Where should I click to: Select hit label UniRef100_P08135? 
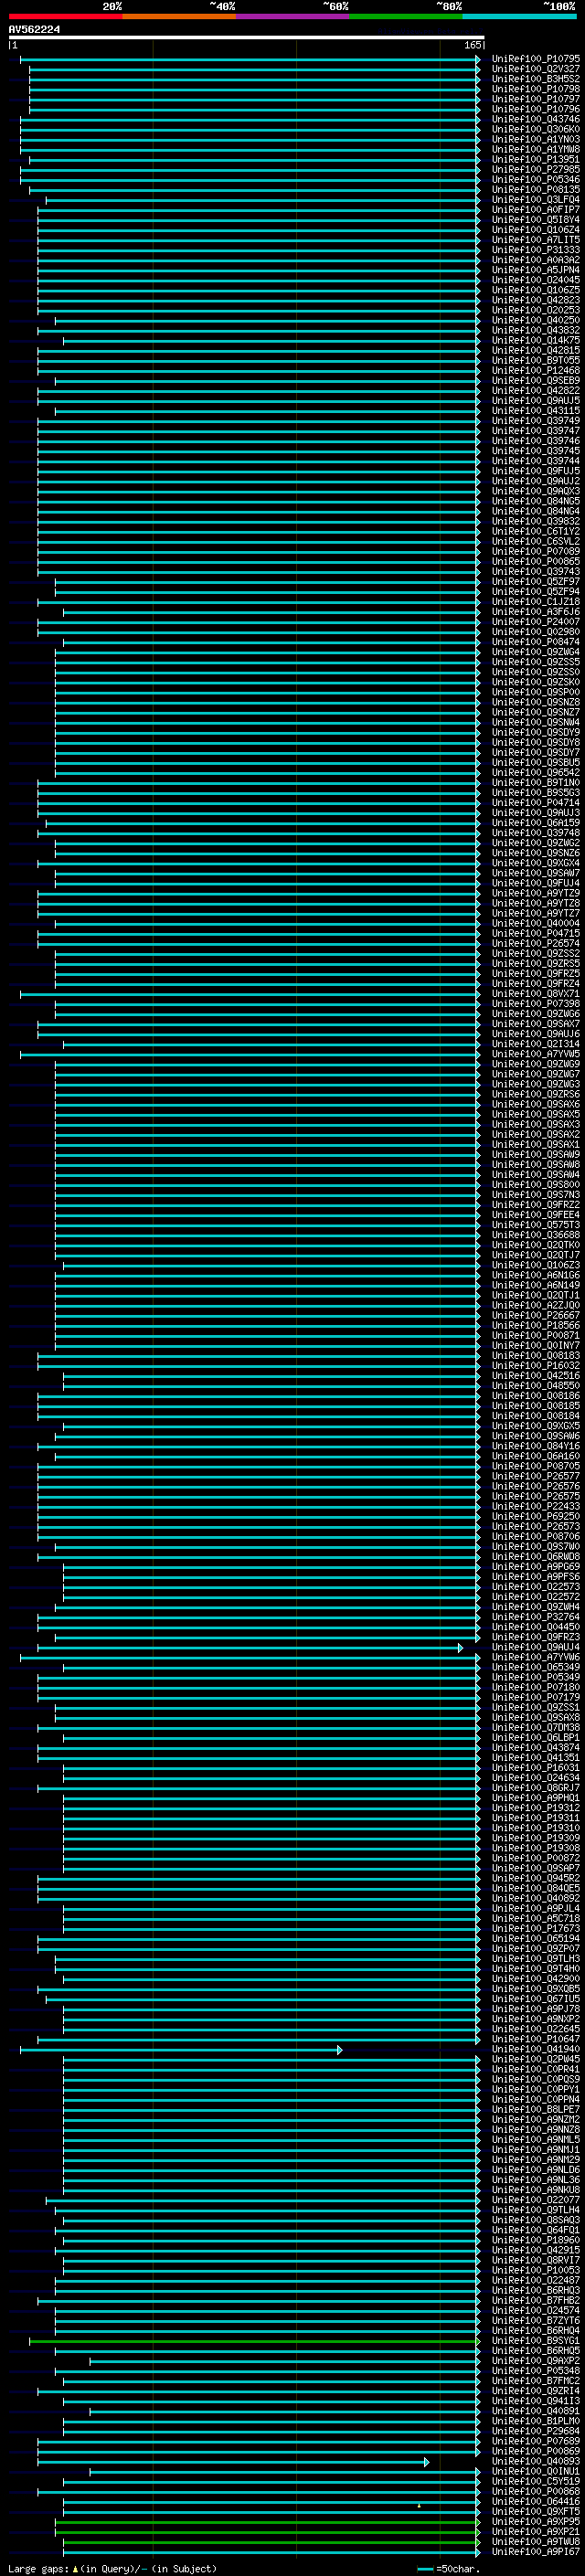click(x=535, y=189)
